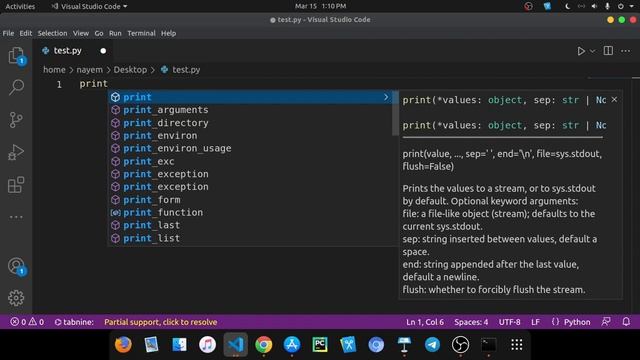Expand run options dropdown next to play
The image size is (640, 360).
593,51
